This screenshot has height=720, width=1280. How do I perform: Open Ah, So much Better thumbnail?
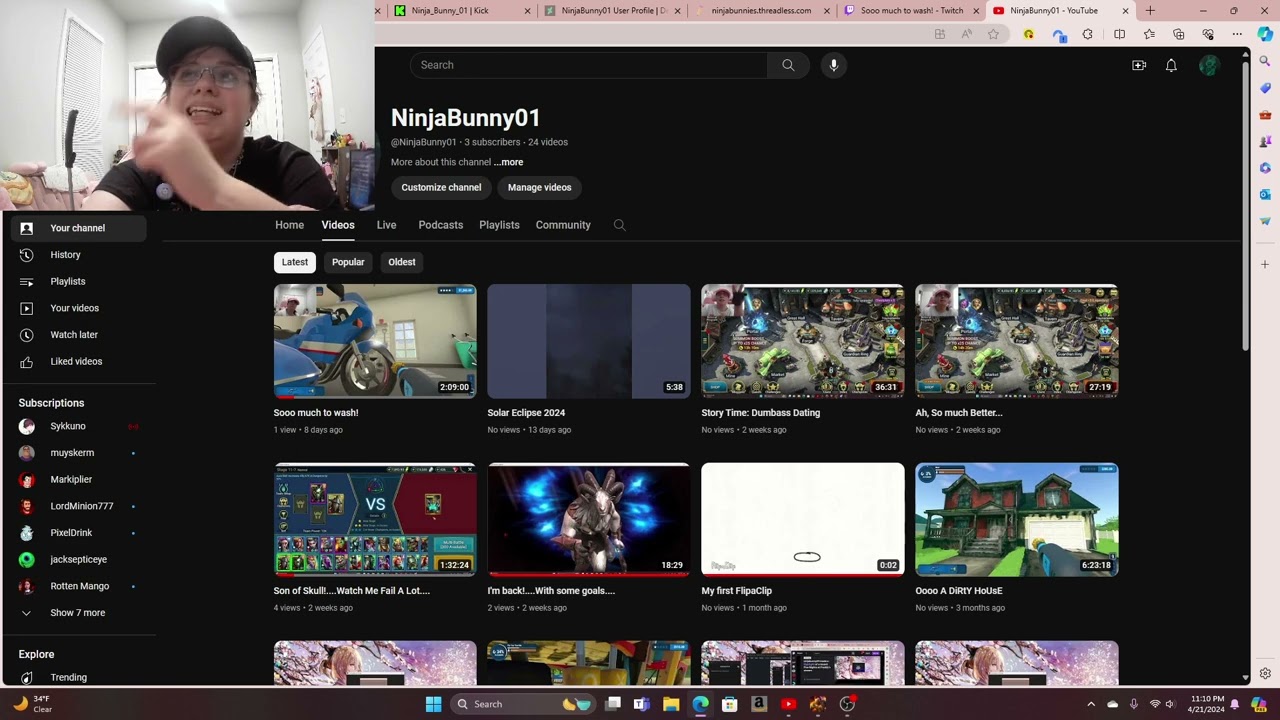pyautogui.click(x=1017, y=341)
